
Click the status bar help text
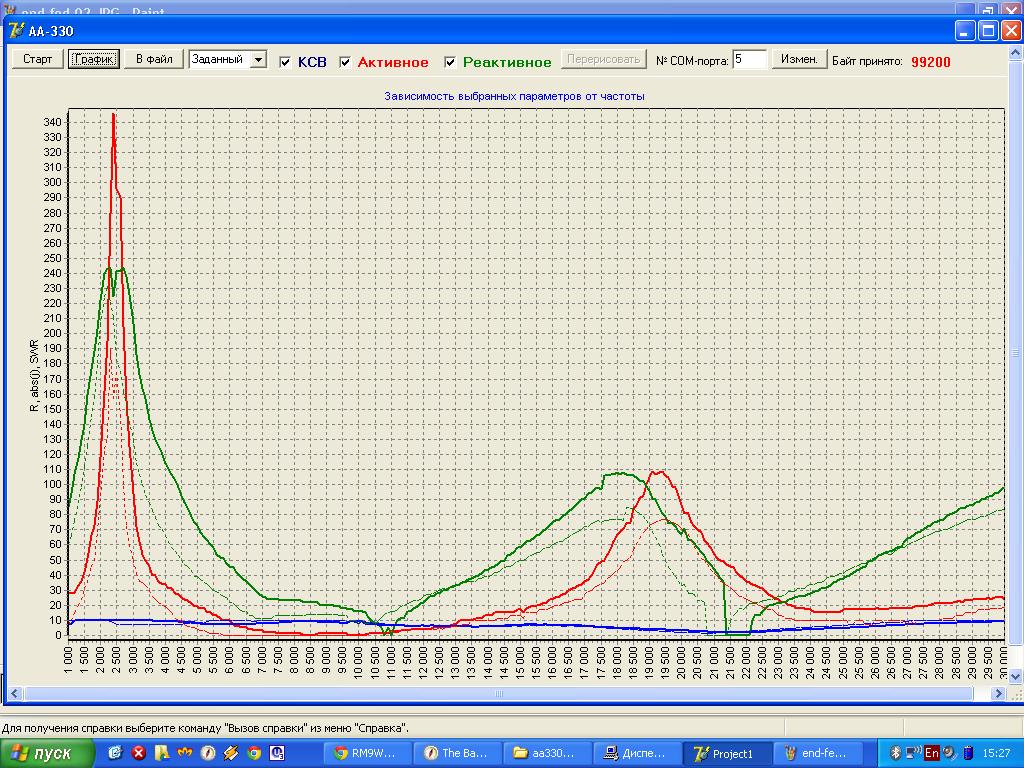(205, 728)
